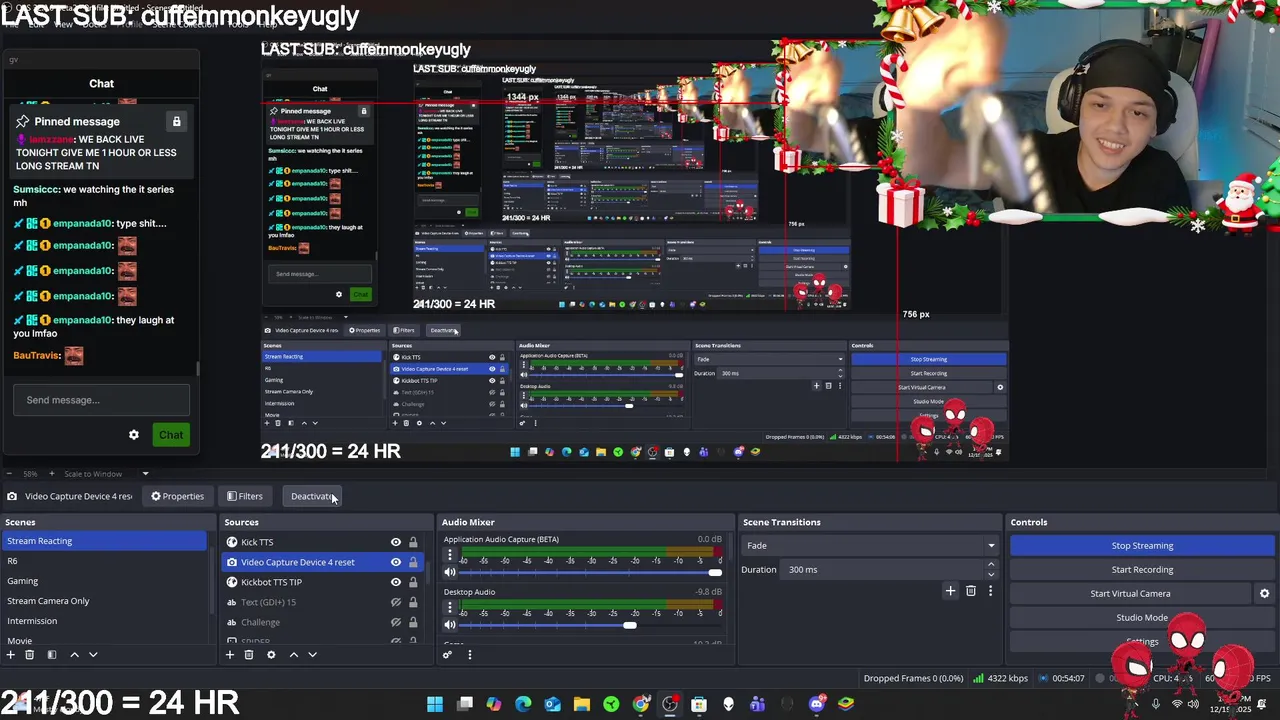Open Application Audio Capture options dots
The width and height of the screenshot is (1280, 720).
pos(449,555)
